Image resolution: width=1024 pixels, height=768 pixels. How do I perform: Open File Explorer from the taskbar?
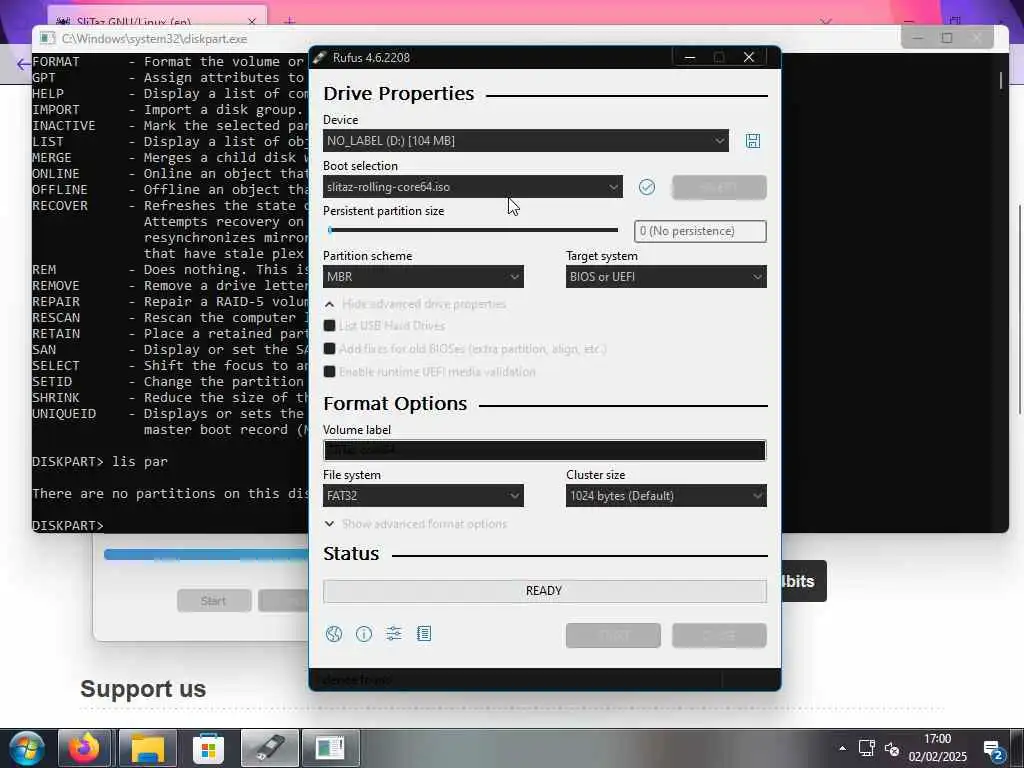coord(148,748)
